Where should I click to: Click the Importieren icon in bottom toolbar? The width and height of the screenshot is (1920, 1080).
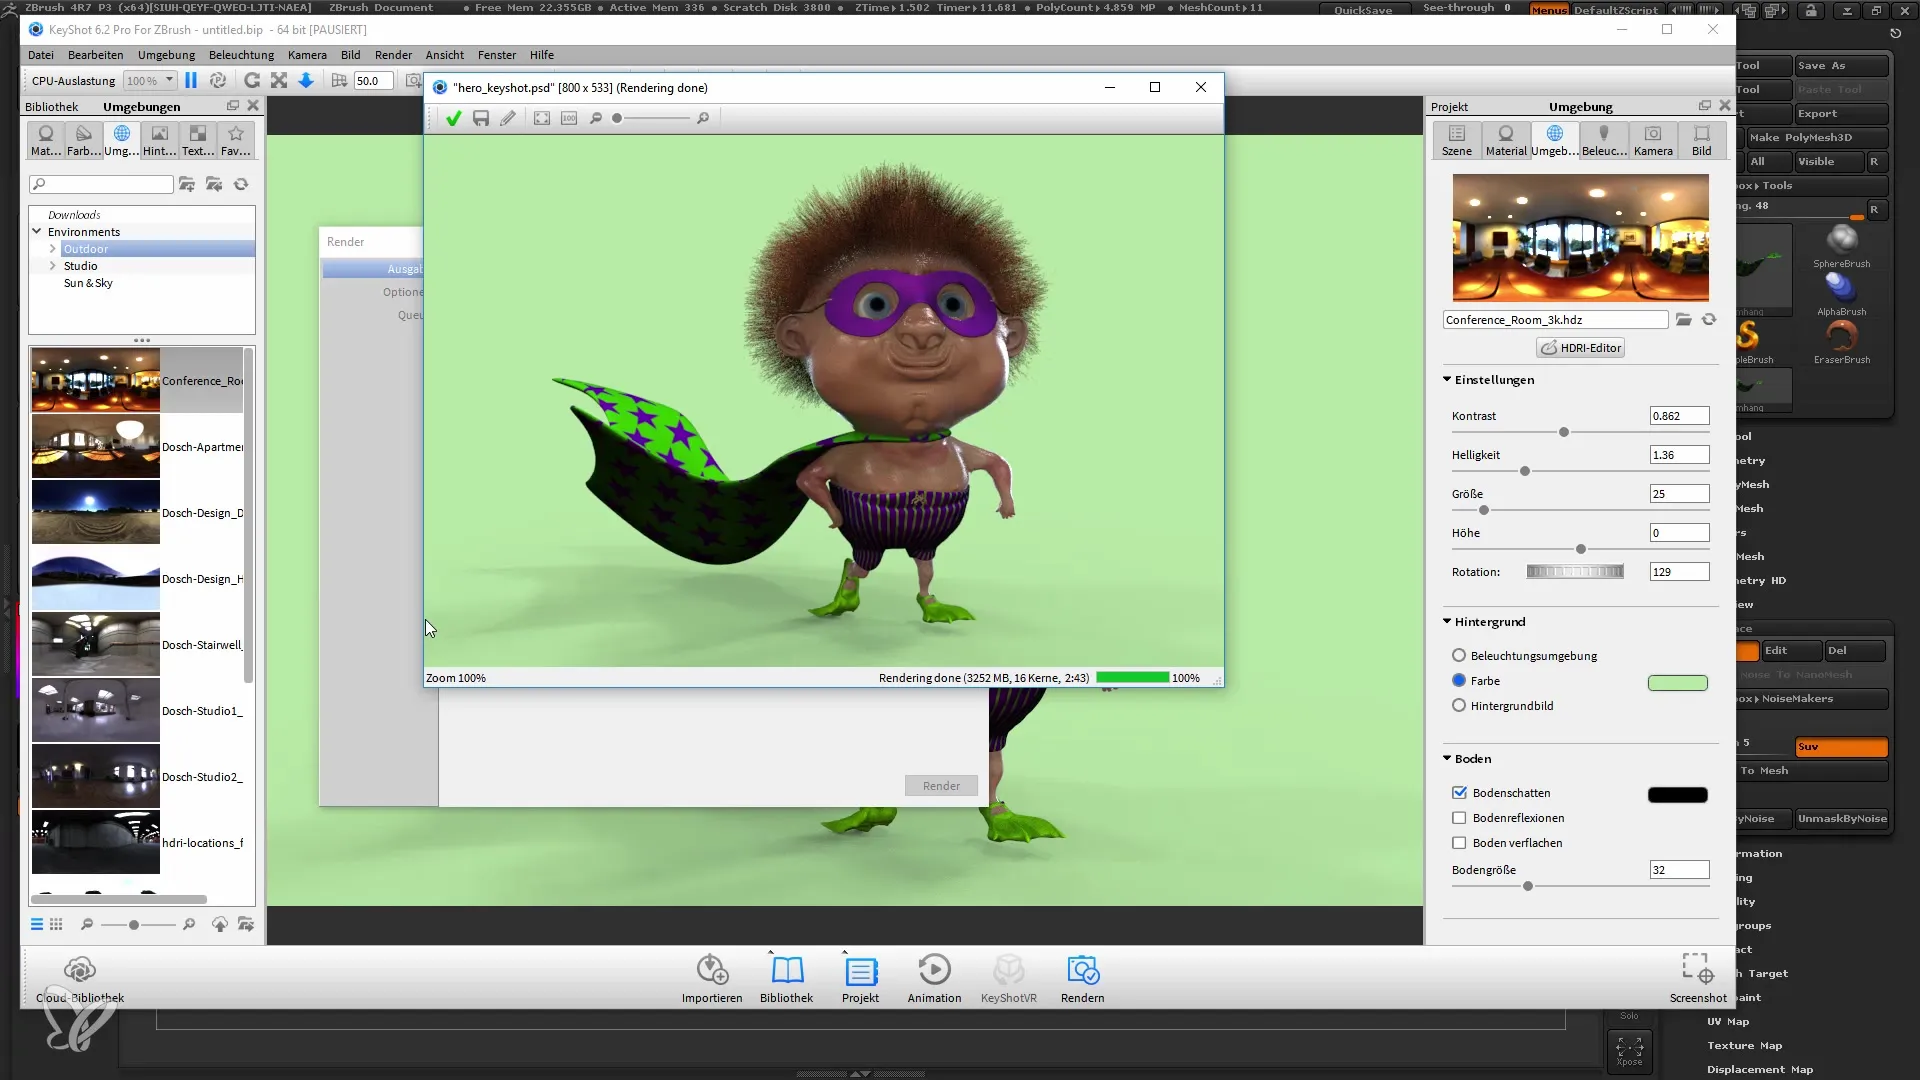tap(712, 973)
